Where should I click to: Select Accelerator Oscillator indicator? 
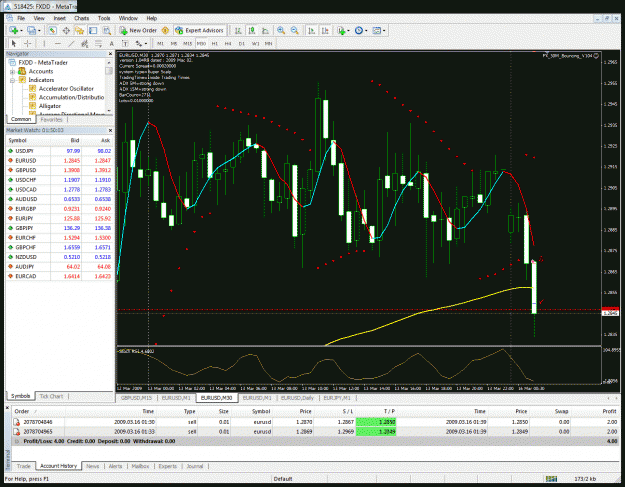coord(66,88)
